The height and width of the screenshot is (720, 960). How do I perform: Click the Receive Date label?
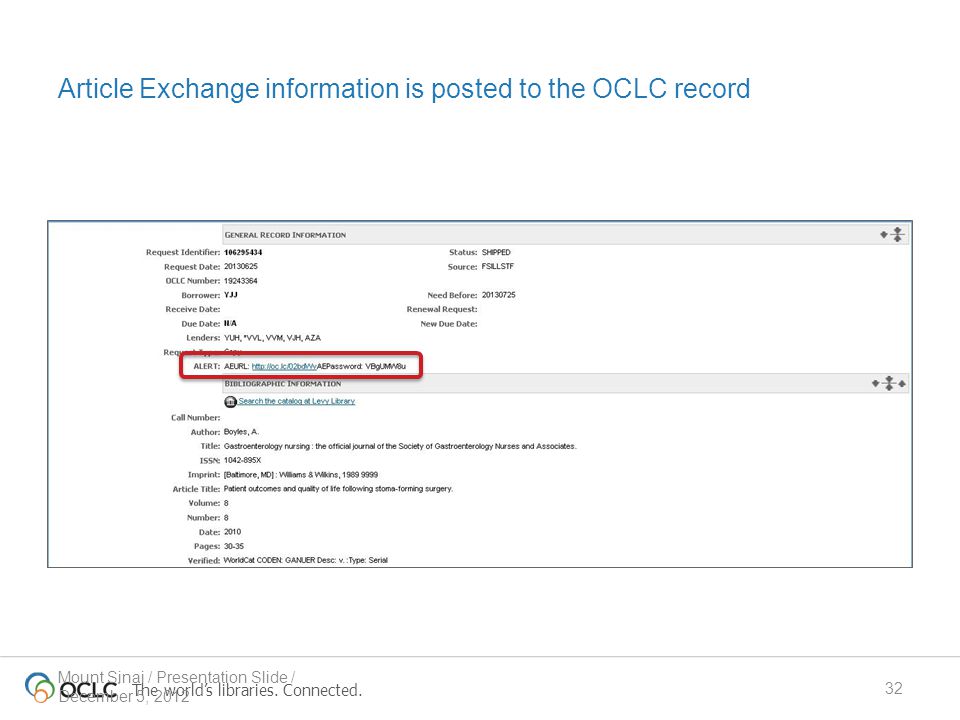(193, 309)
